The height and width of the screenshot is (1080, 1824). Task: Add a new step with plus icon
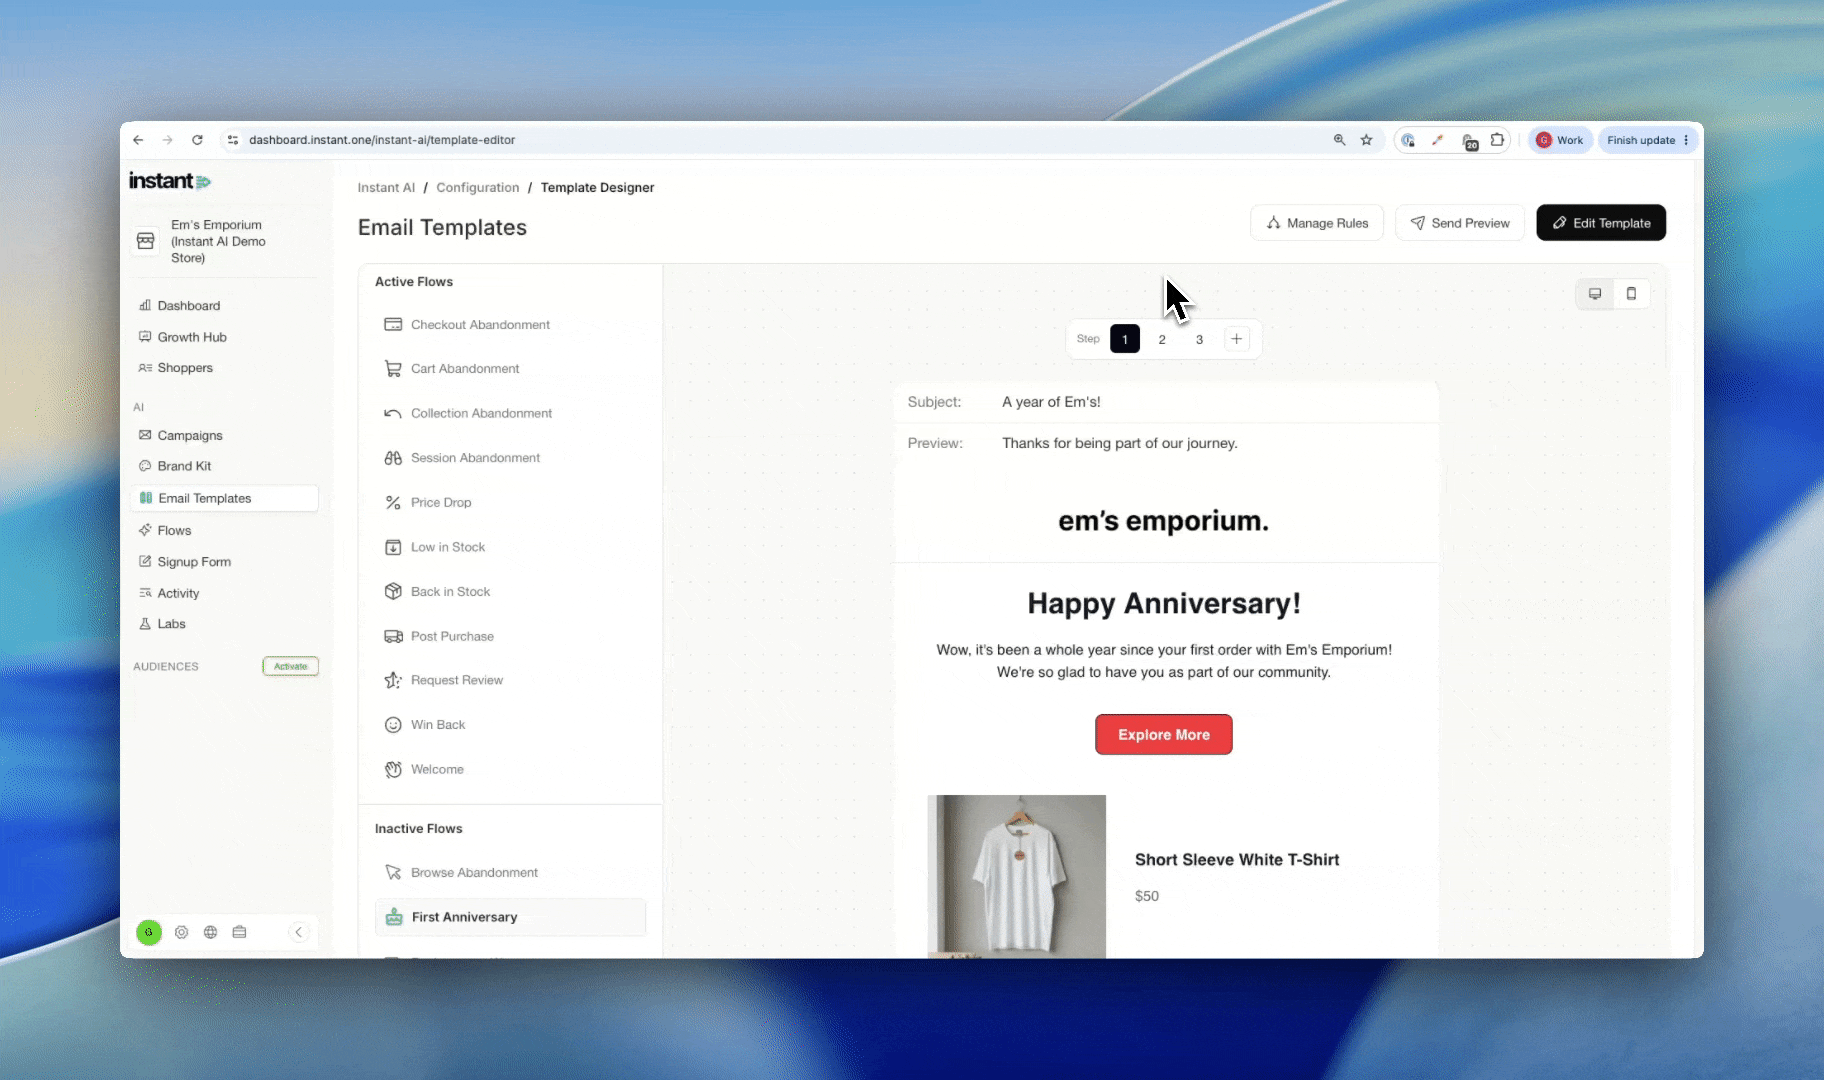[1236, 339]
